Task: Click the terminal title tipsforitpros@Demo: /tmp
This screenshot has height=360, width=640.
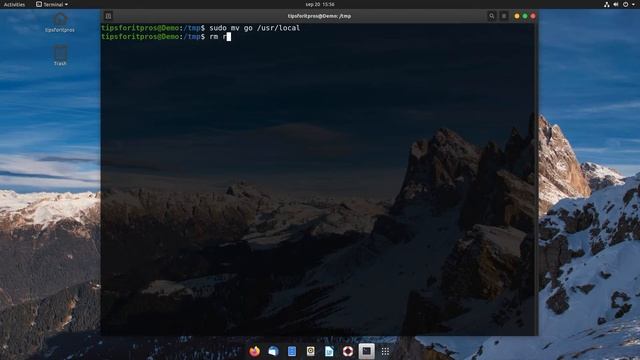Action: [x=319, y=16]
